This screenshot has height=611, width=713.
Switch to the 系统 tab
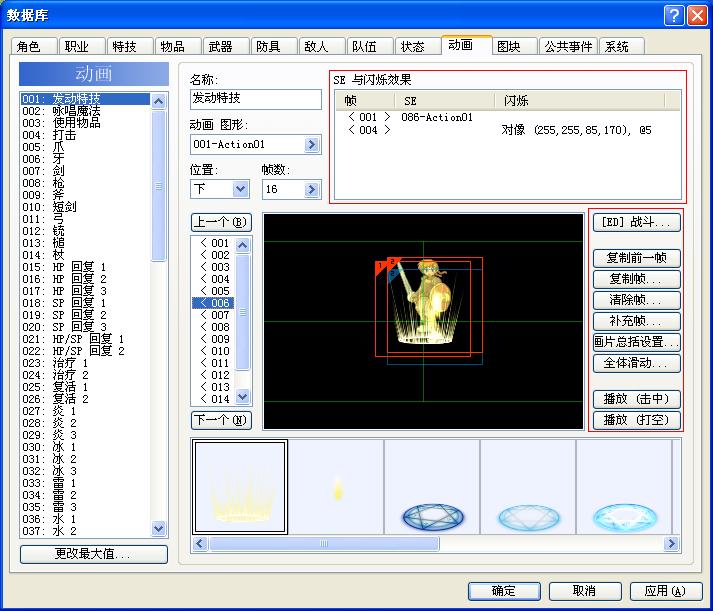[x=622, y=46]
